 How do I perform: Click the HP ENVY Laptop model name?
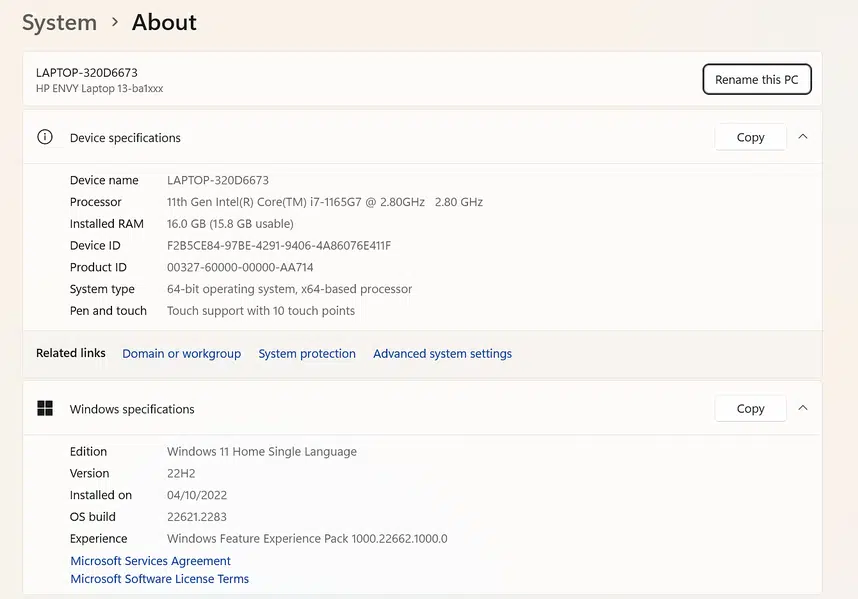click(99, 88)
